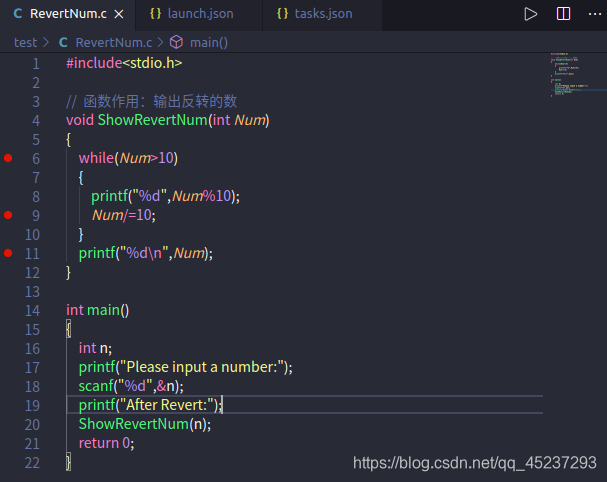
Task: Switch to the tasks.json tab
Action: [322, 14]
